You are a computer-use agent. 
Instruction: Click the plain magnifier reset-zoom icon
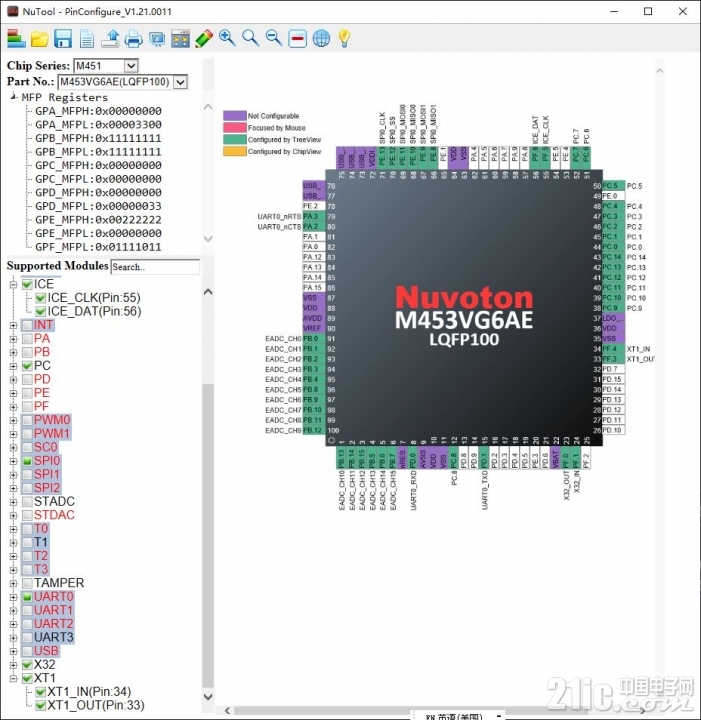(251, 39)
